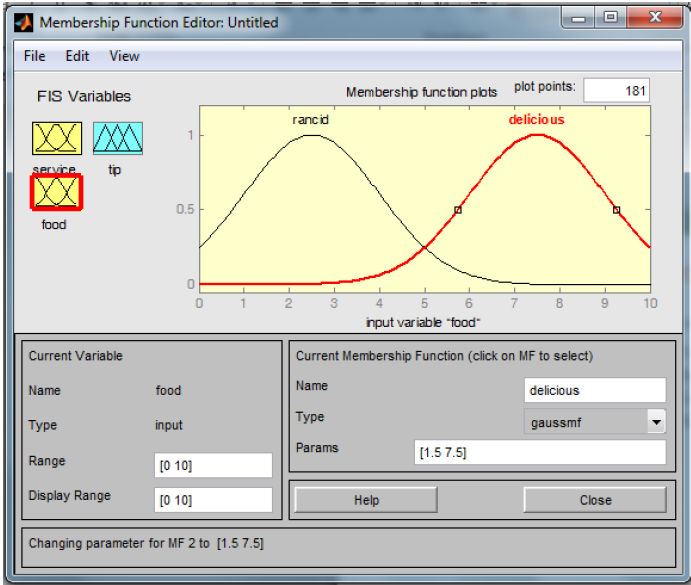Select the service variable icon

pyautogui.click(x=57, y=138)
